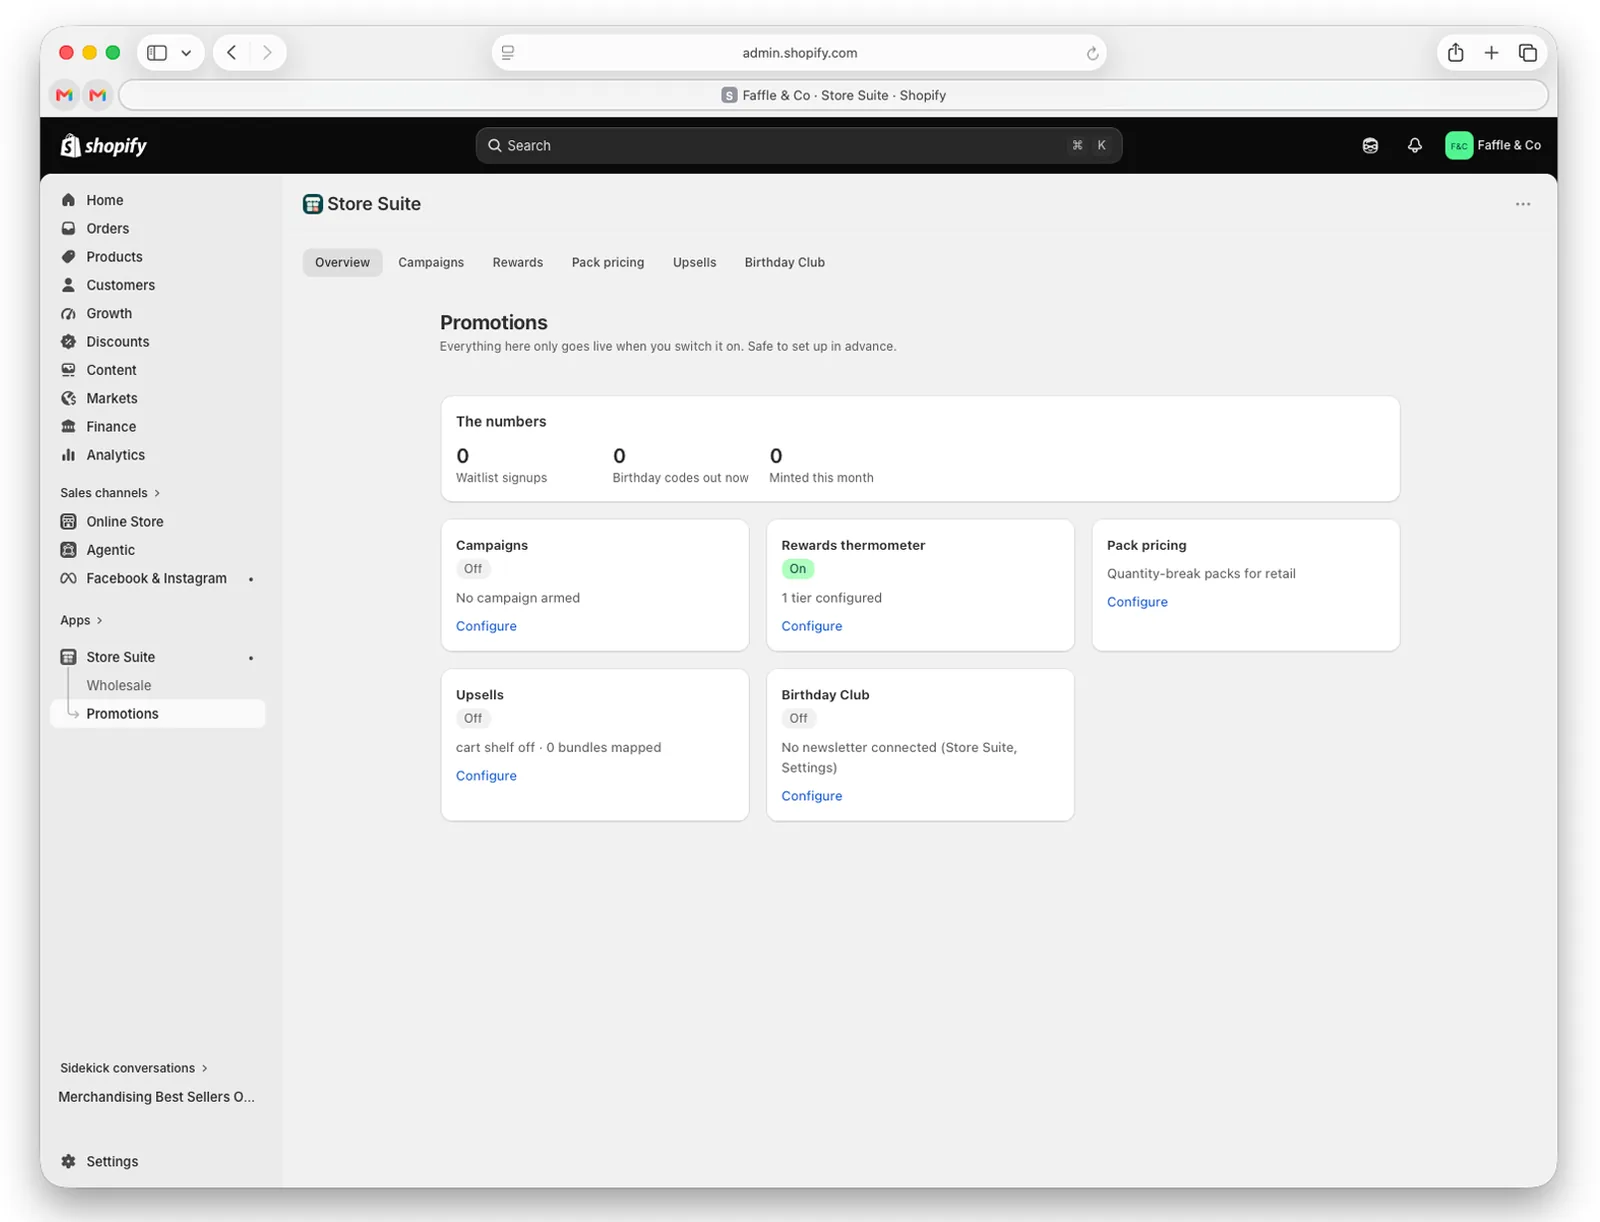Switch to the Birthday Club tab
The image size is (1600, 1222).
point(785,263)
